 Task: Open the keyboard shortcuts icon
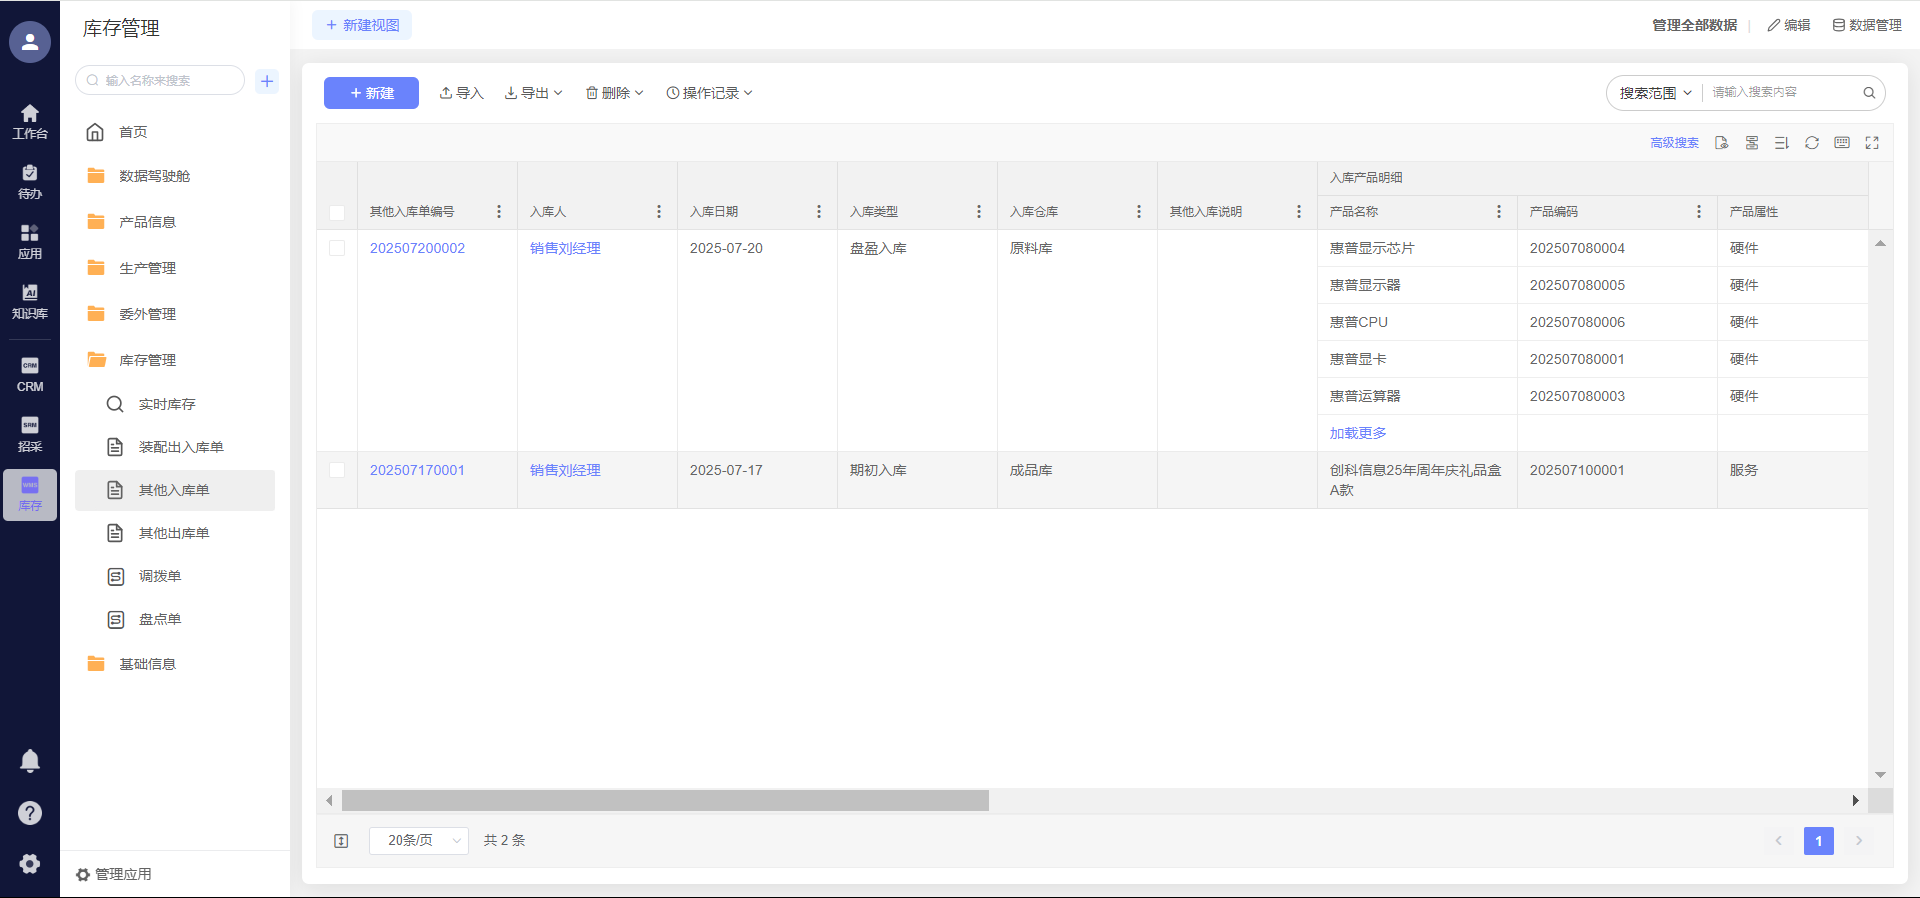tap(1842, 143)
